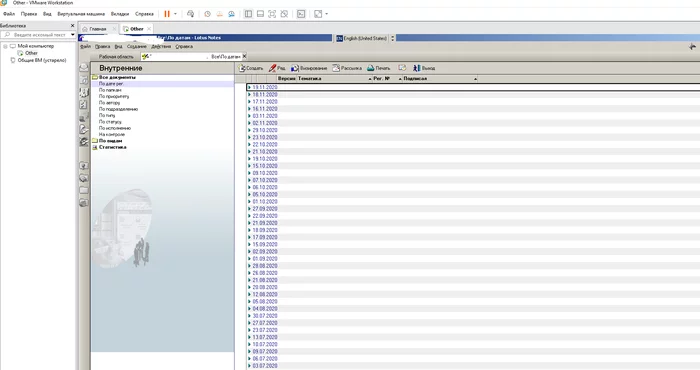
Task: Open the dropdown arrow next to the pause icon
Action: click(175, 14)
